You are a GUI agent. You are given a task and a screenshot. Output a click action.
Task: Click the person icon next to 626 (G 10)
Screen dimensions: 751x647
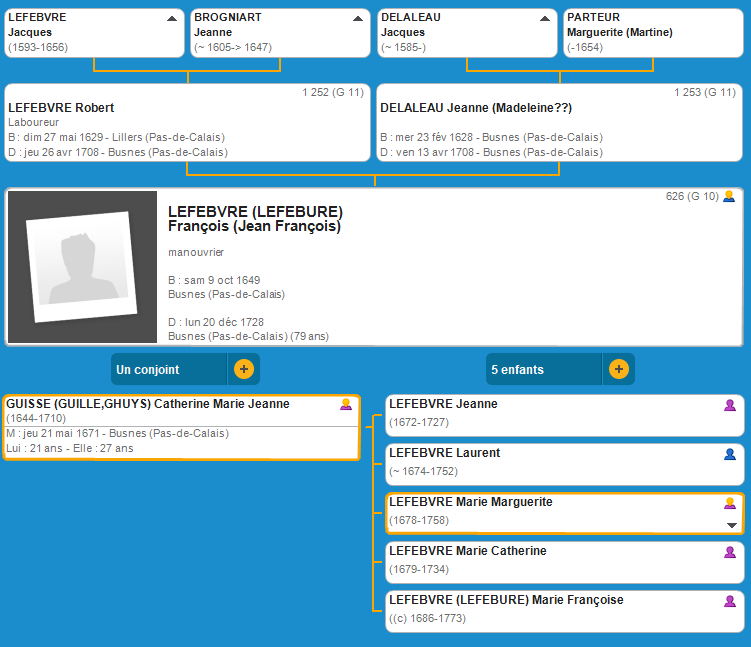(x=729, y=196)
